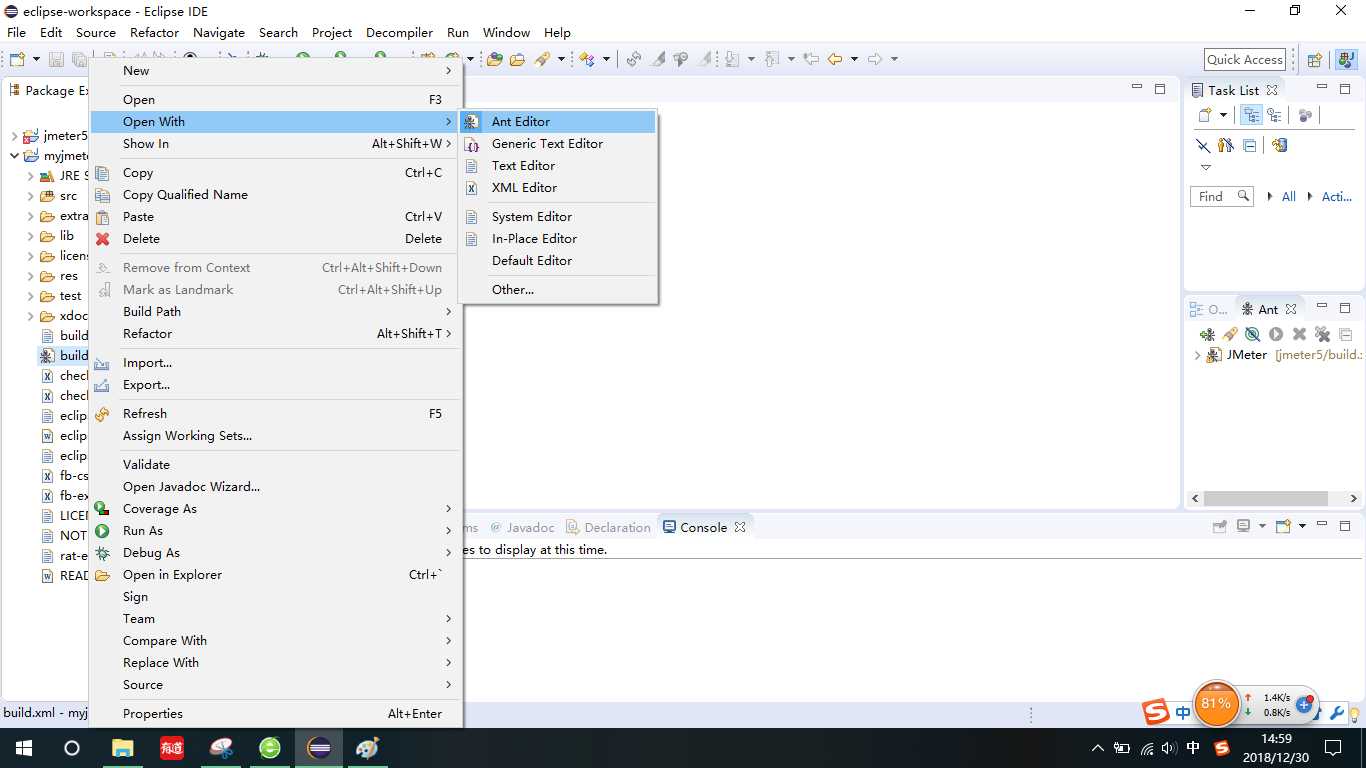This screenshot has height=768, width=1366.
Task: Expand the Build Path submenu
Action: (x=275, y=311)
